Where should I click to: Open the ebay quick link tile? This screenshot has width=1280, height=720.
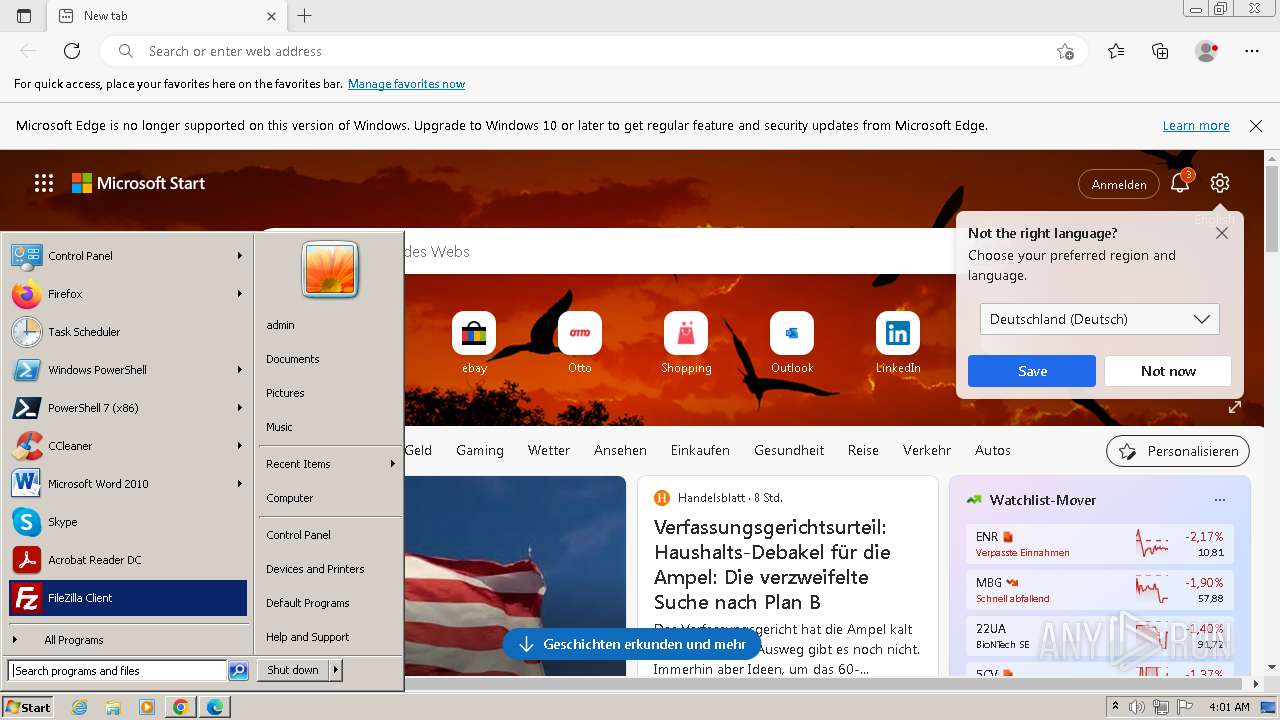click(474, 343)
